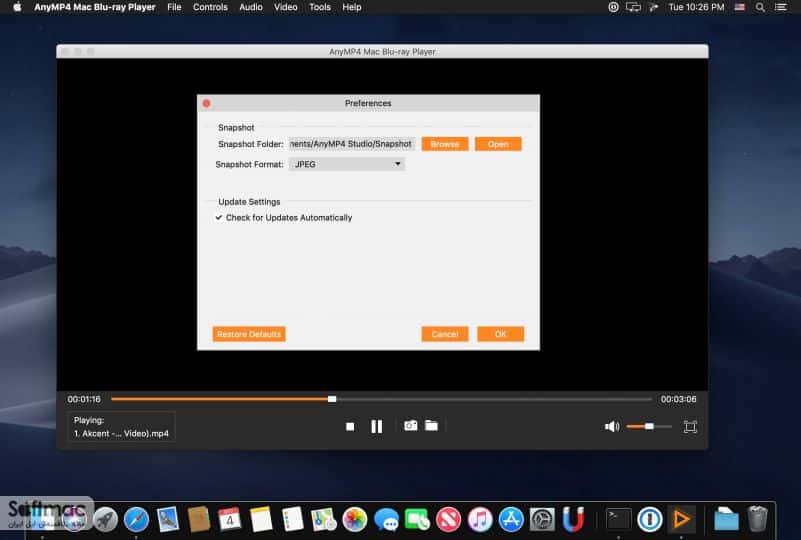Open Terminal icon in Dock
801x540 pixels.
point(619,520)
